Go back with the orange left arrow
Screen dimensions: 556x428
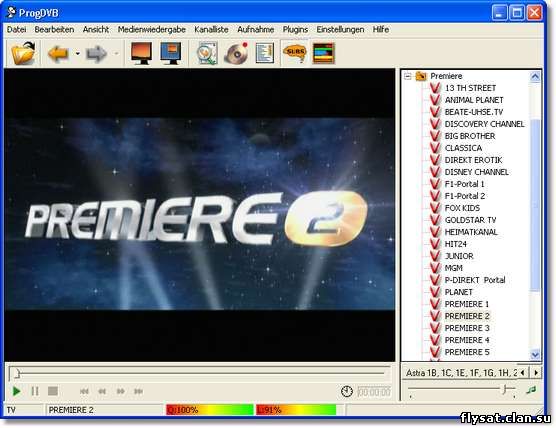point(58,54)
